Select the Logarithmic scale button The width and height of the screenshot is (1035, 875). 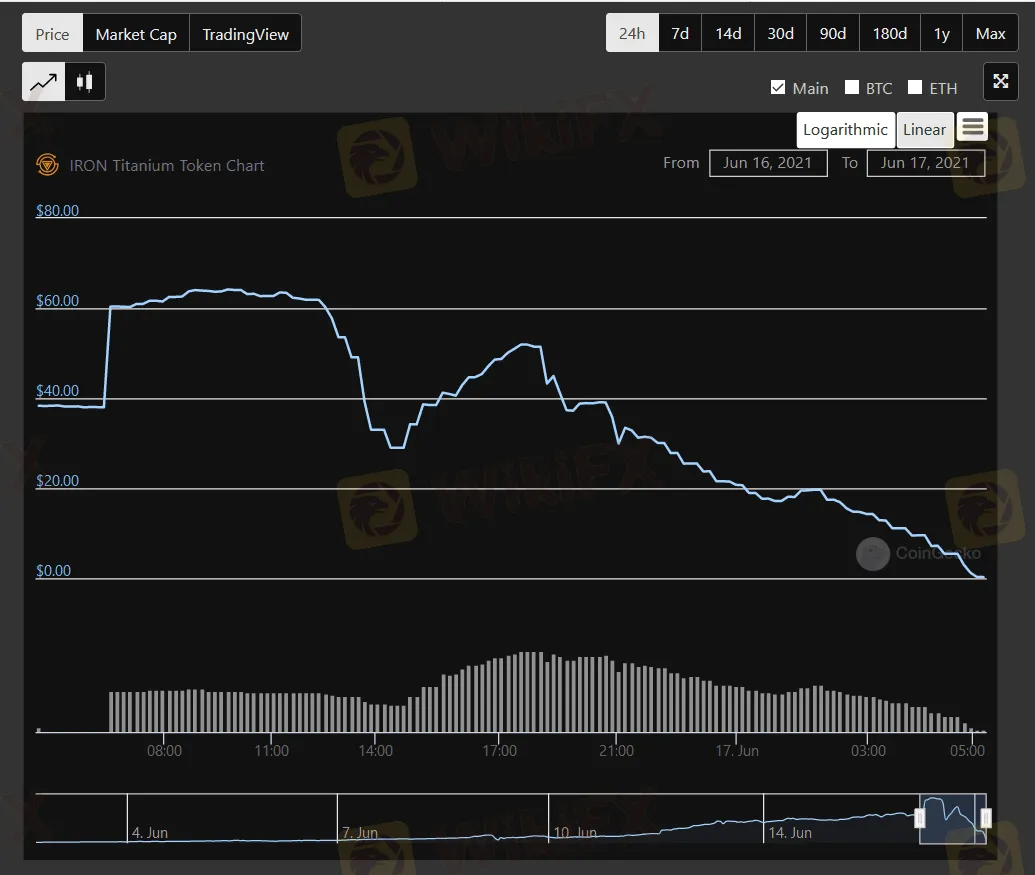[845, 130]
